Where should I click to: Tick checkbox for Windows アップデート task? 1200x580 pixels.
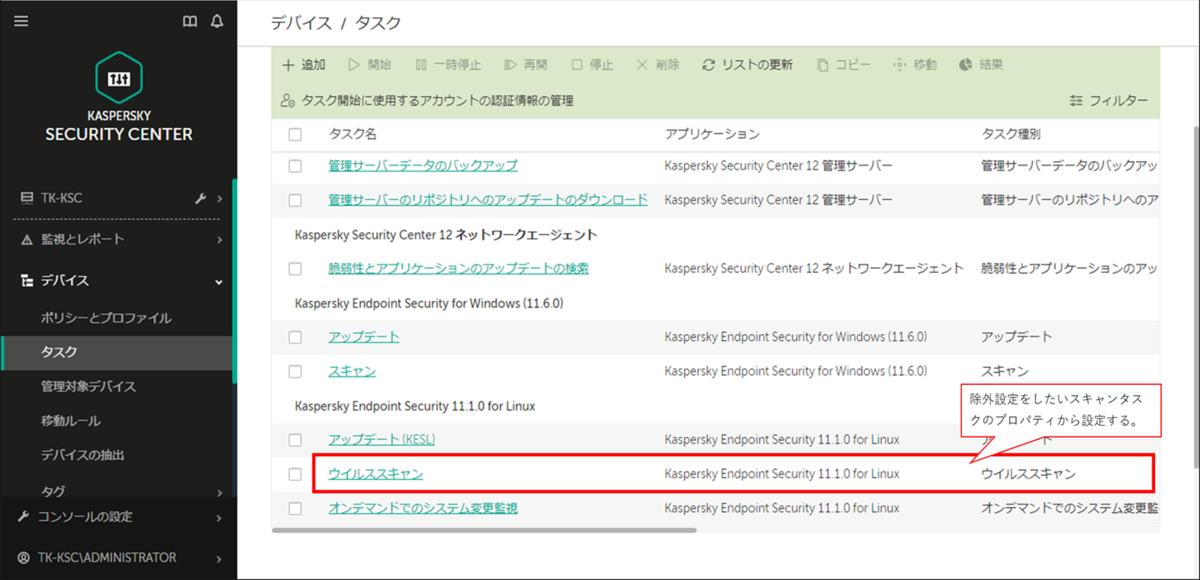(295, 337)
